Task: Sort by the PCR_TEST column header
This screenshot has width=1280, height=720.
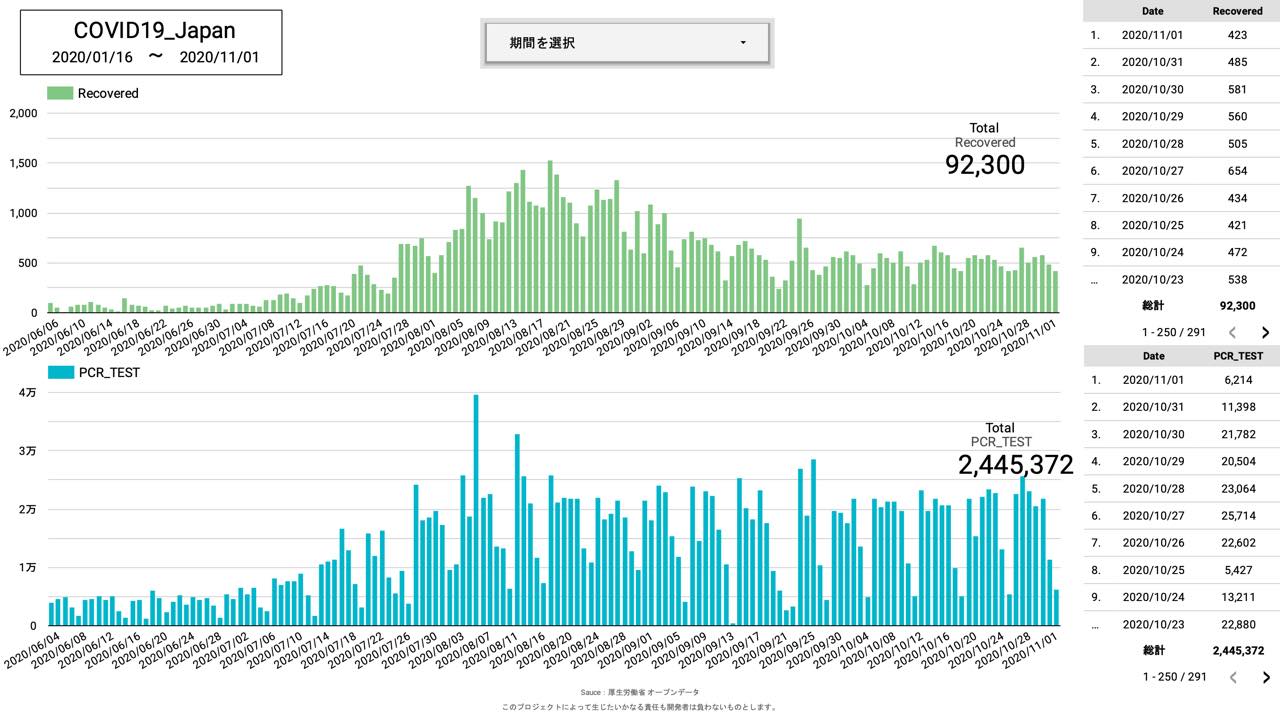Action: [x=1237, y=355]
